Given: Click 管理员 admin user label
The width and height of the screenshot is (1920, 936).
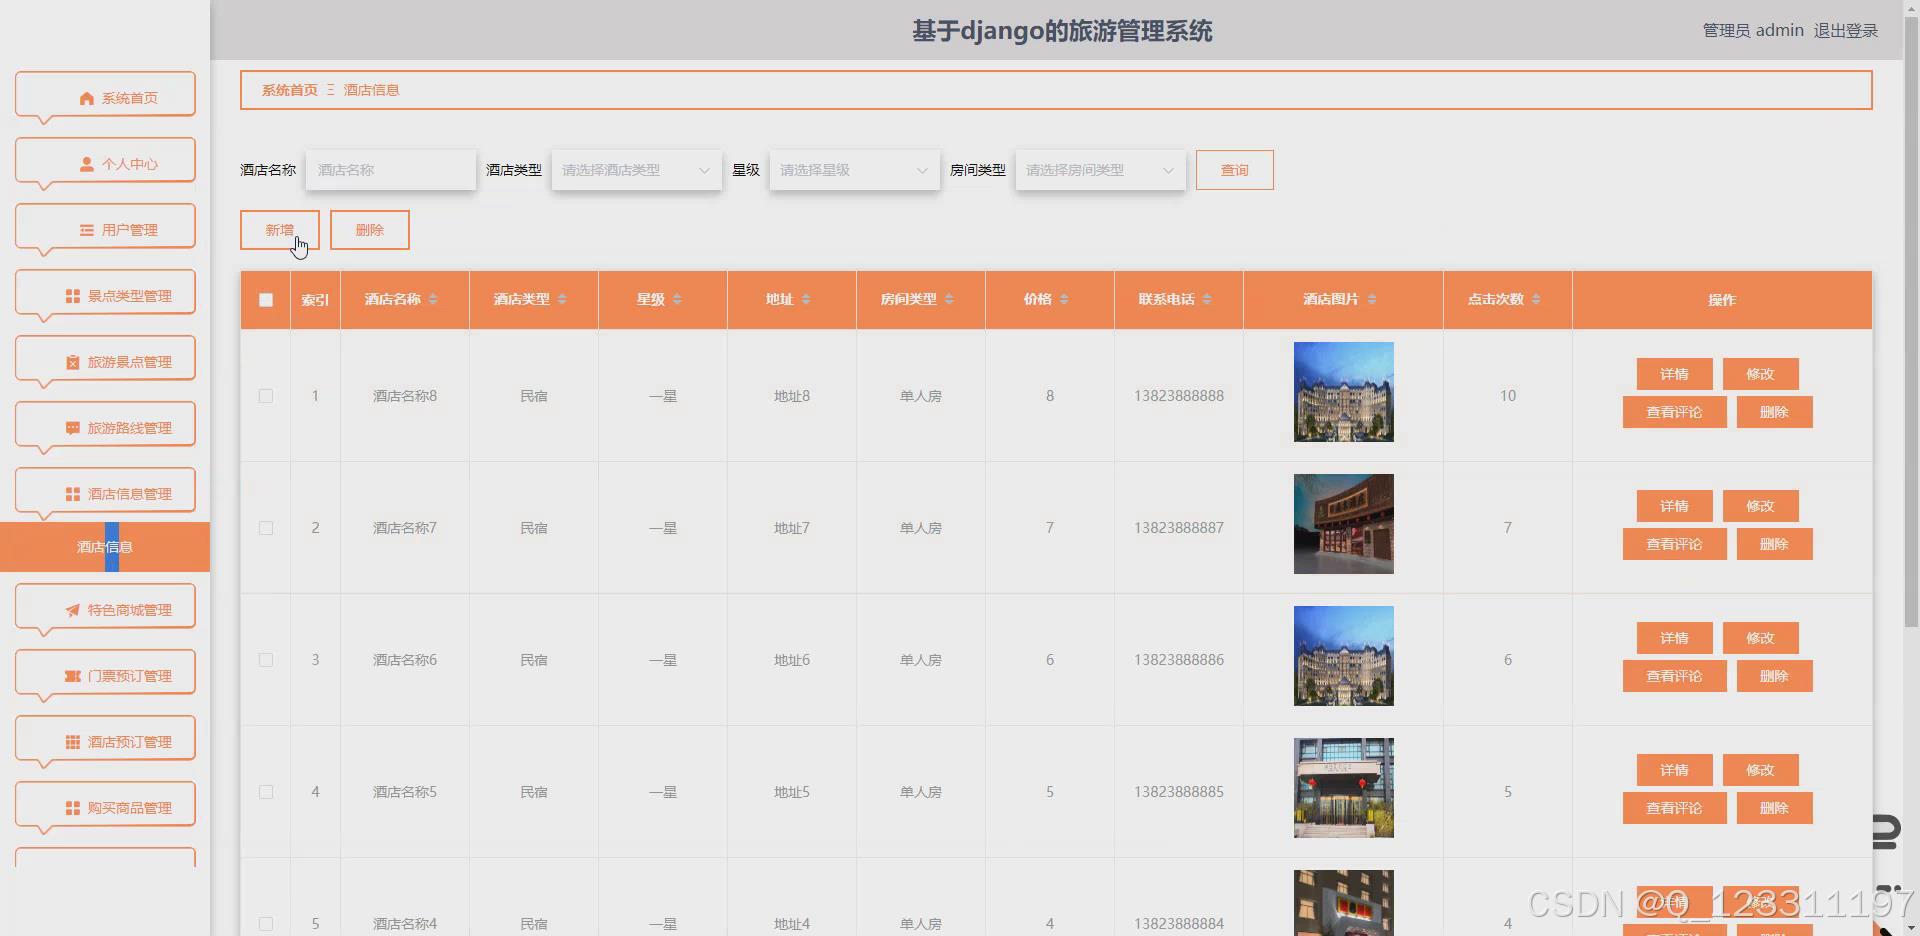Looking at the screenshot, I should pyautogui.click(x=1753, y=31).
